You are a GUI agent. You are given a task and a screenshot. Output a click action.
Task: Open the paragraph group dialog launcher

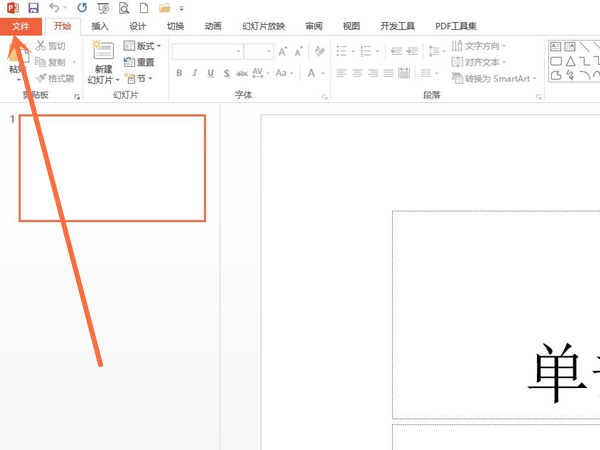(x=538, y=97)
